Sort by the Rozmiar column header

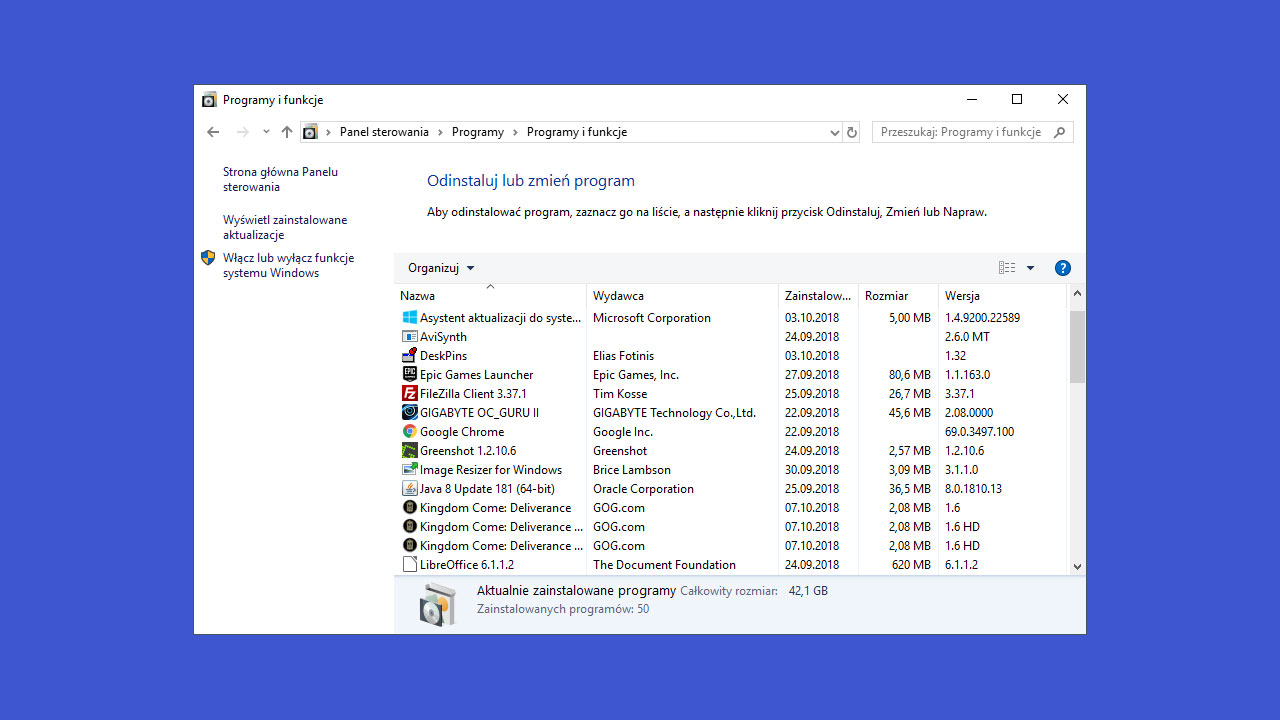(898, 296)
